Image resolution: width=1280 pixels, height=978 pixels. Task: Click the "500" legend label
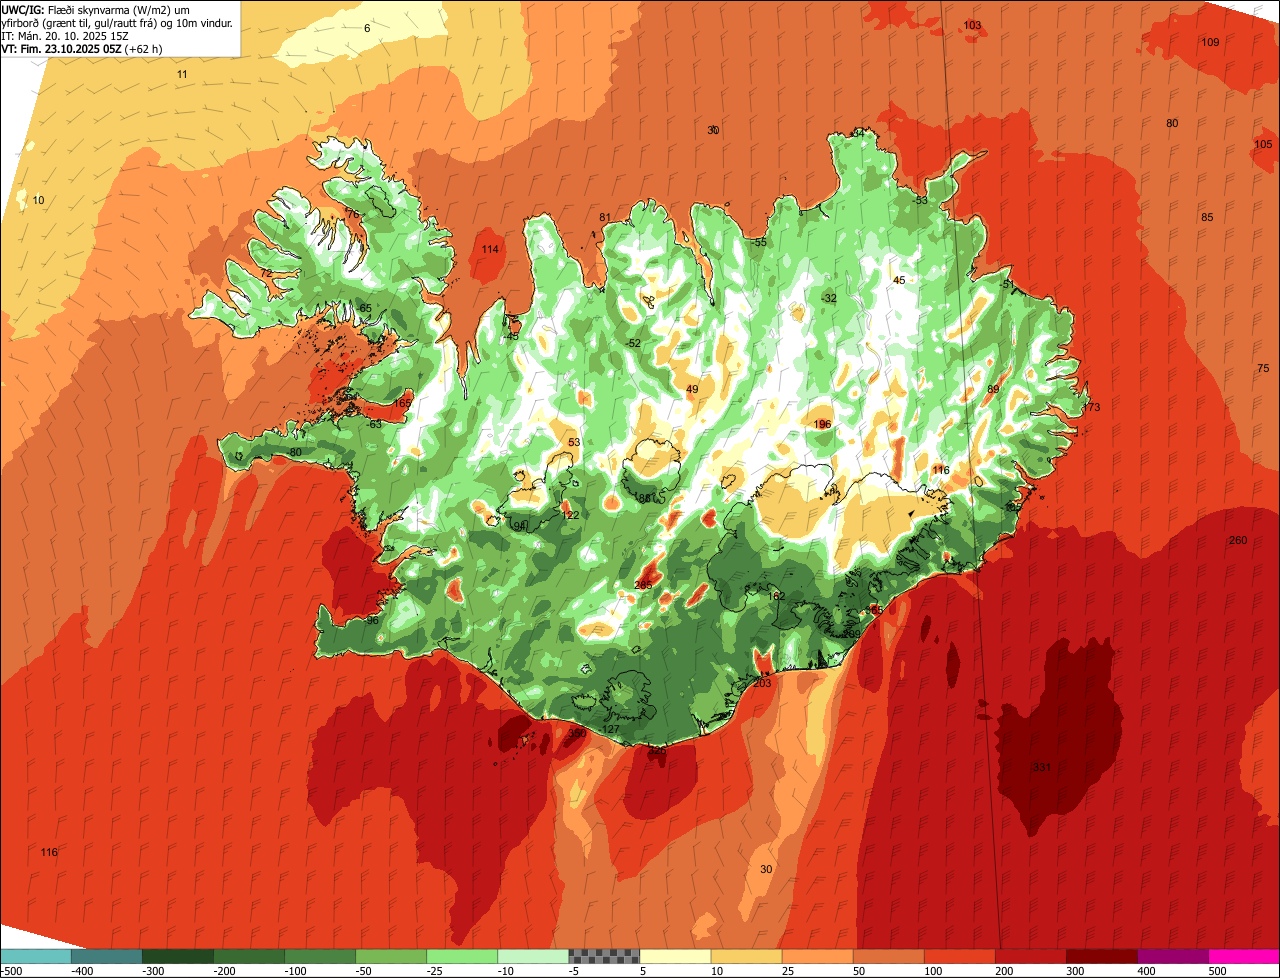1217,971
